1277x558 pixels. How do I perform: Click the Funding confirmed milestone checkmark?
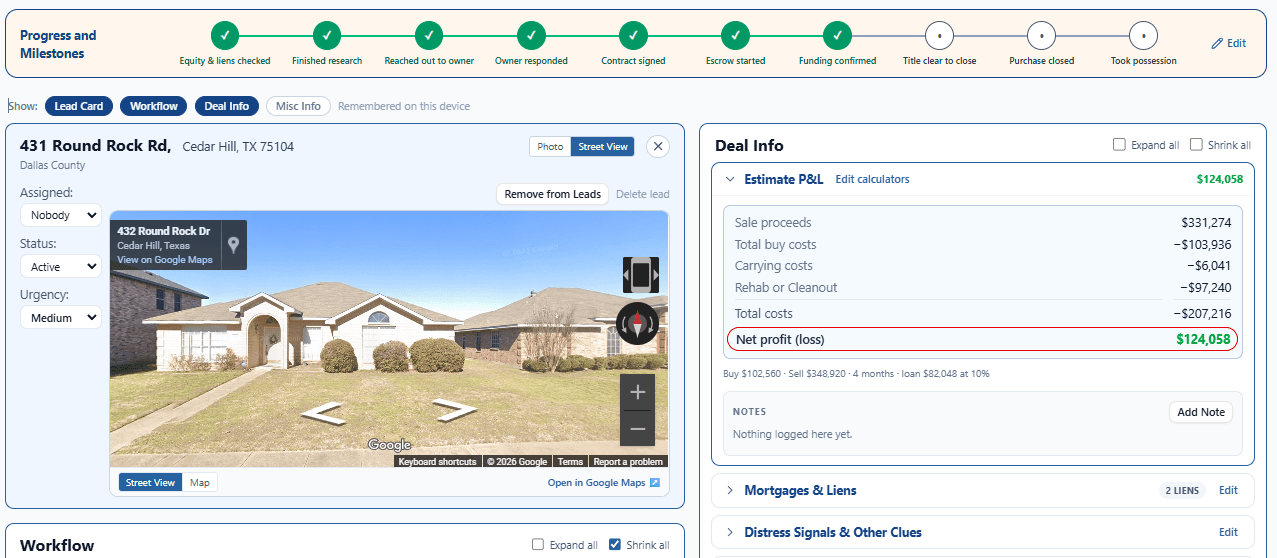pos(837,35)
